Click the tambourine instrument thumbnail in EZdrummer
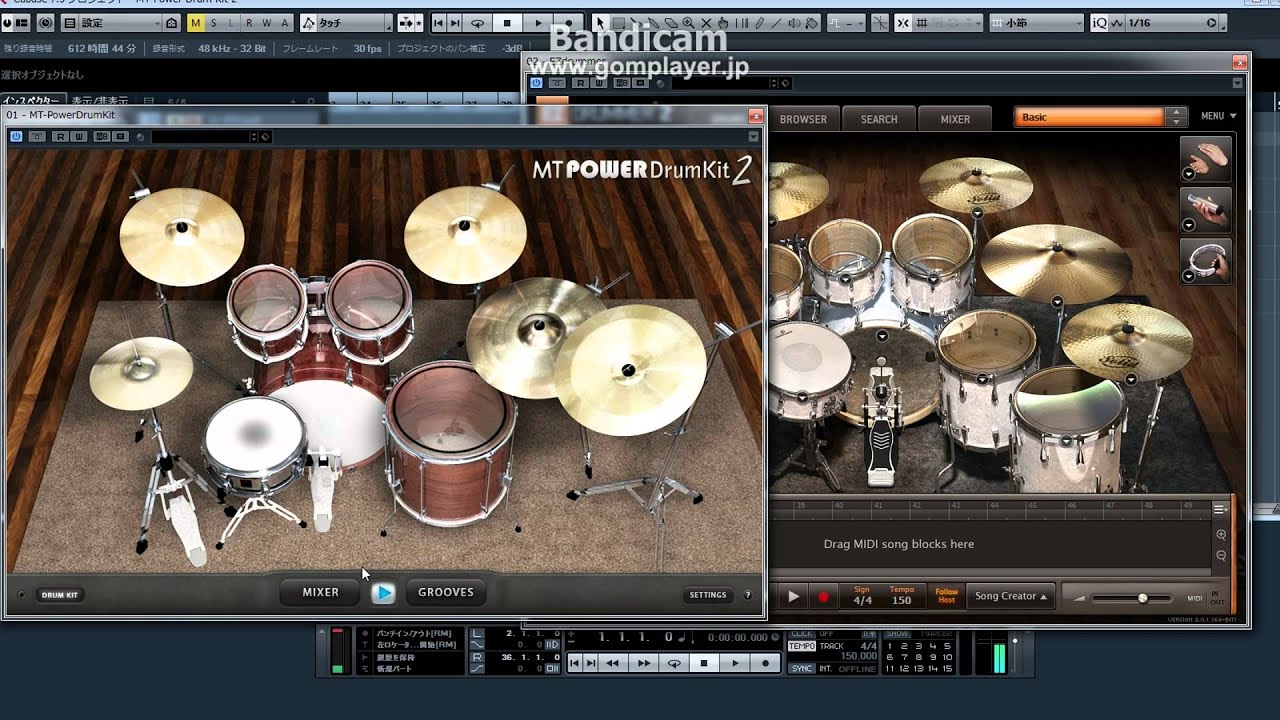Viewport: 1280px width, 720px height. click(1204, 260)
